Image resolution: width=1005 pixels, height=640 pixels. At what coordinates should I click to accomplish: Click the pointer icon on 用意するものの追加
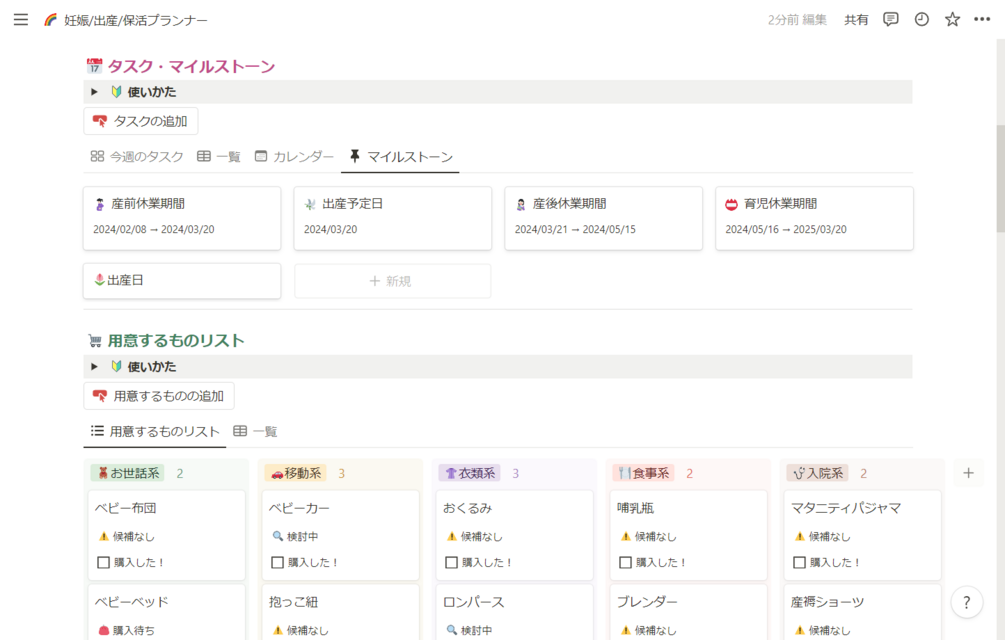(x=100, y=396)
